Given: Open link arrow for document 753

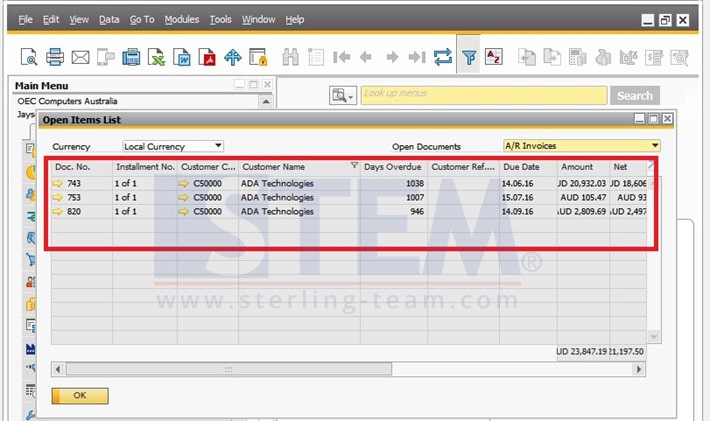Looking at the screenshot, I should (x=58, y=197).
